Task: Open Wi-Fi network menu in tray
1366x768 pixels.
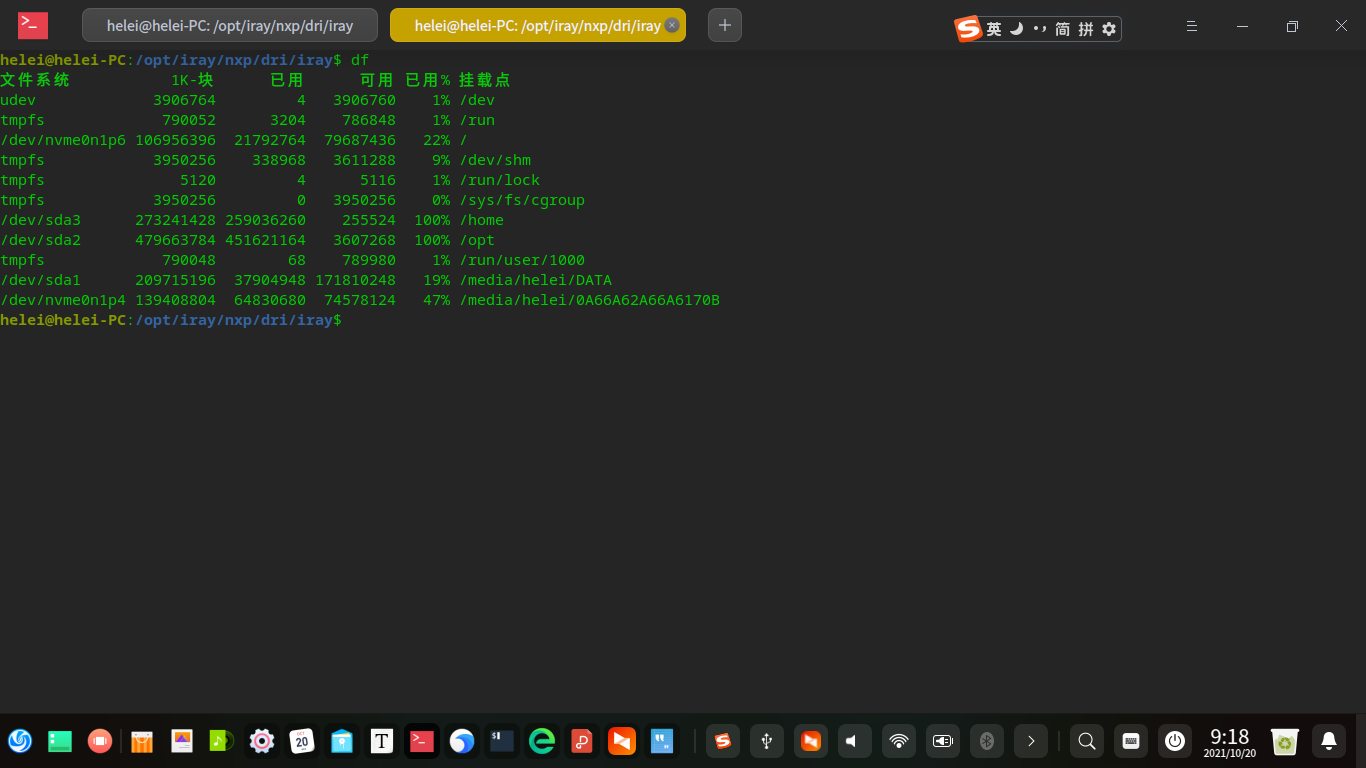Action: pos(898,741)
